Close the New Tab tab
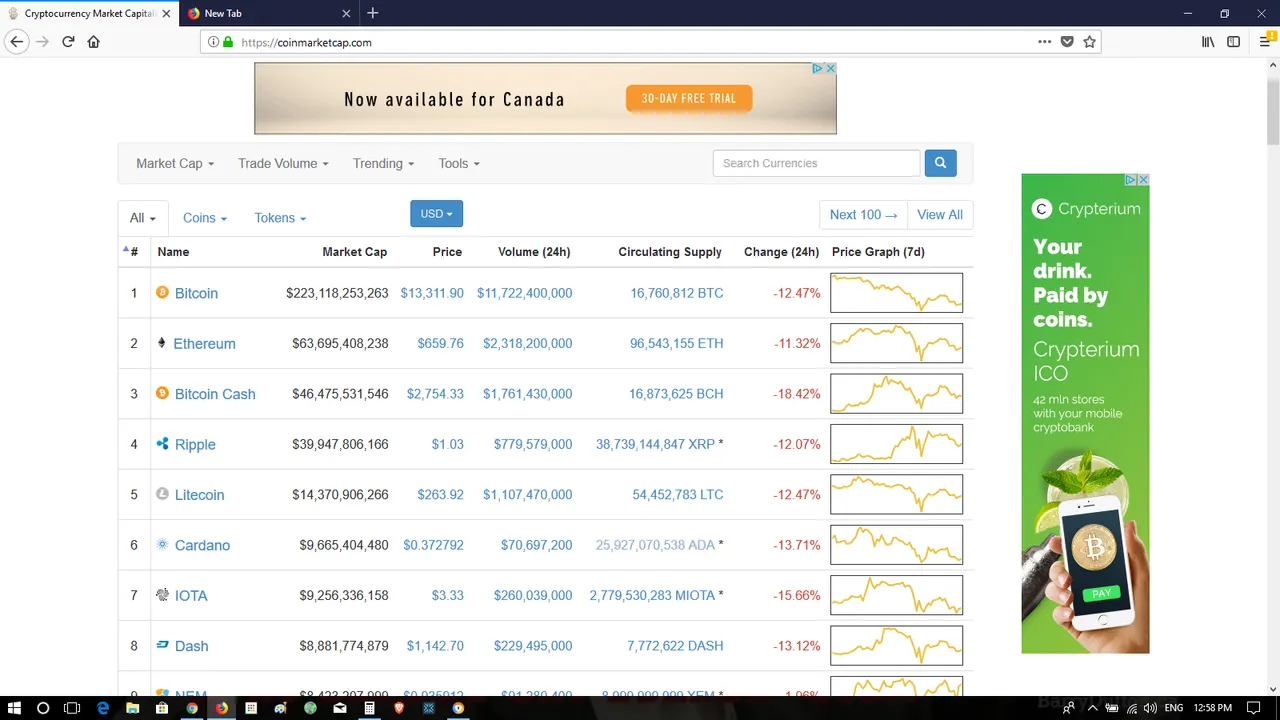Image resolution: width=1280 pixels, height=720 pixels. (x=347, y=14)
